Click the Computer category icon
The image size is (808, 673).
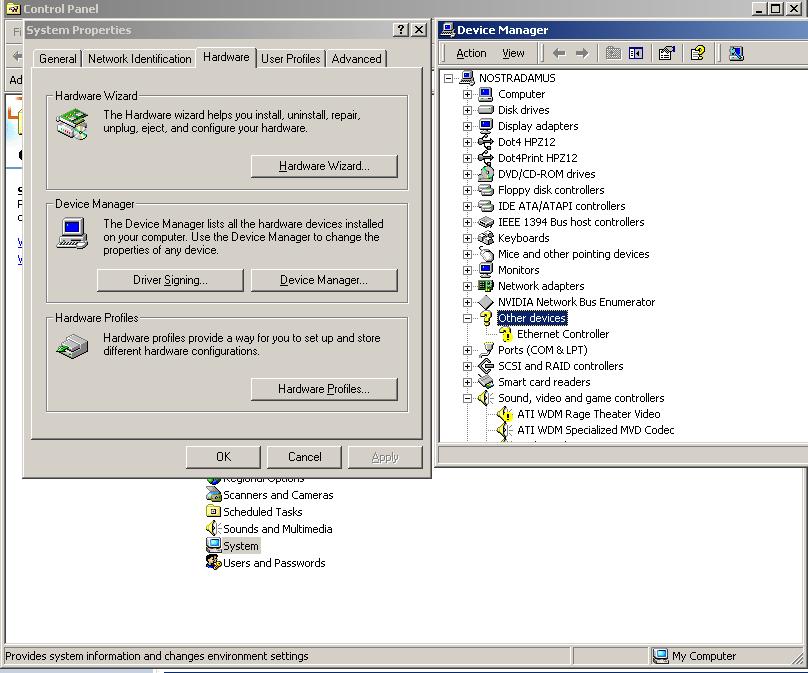(485, 94)
